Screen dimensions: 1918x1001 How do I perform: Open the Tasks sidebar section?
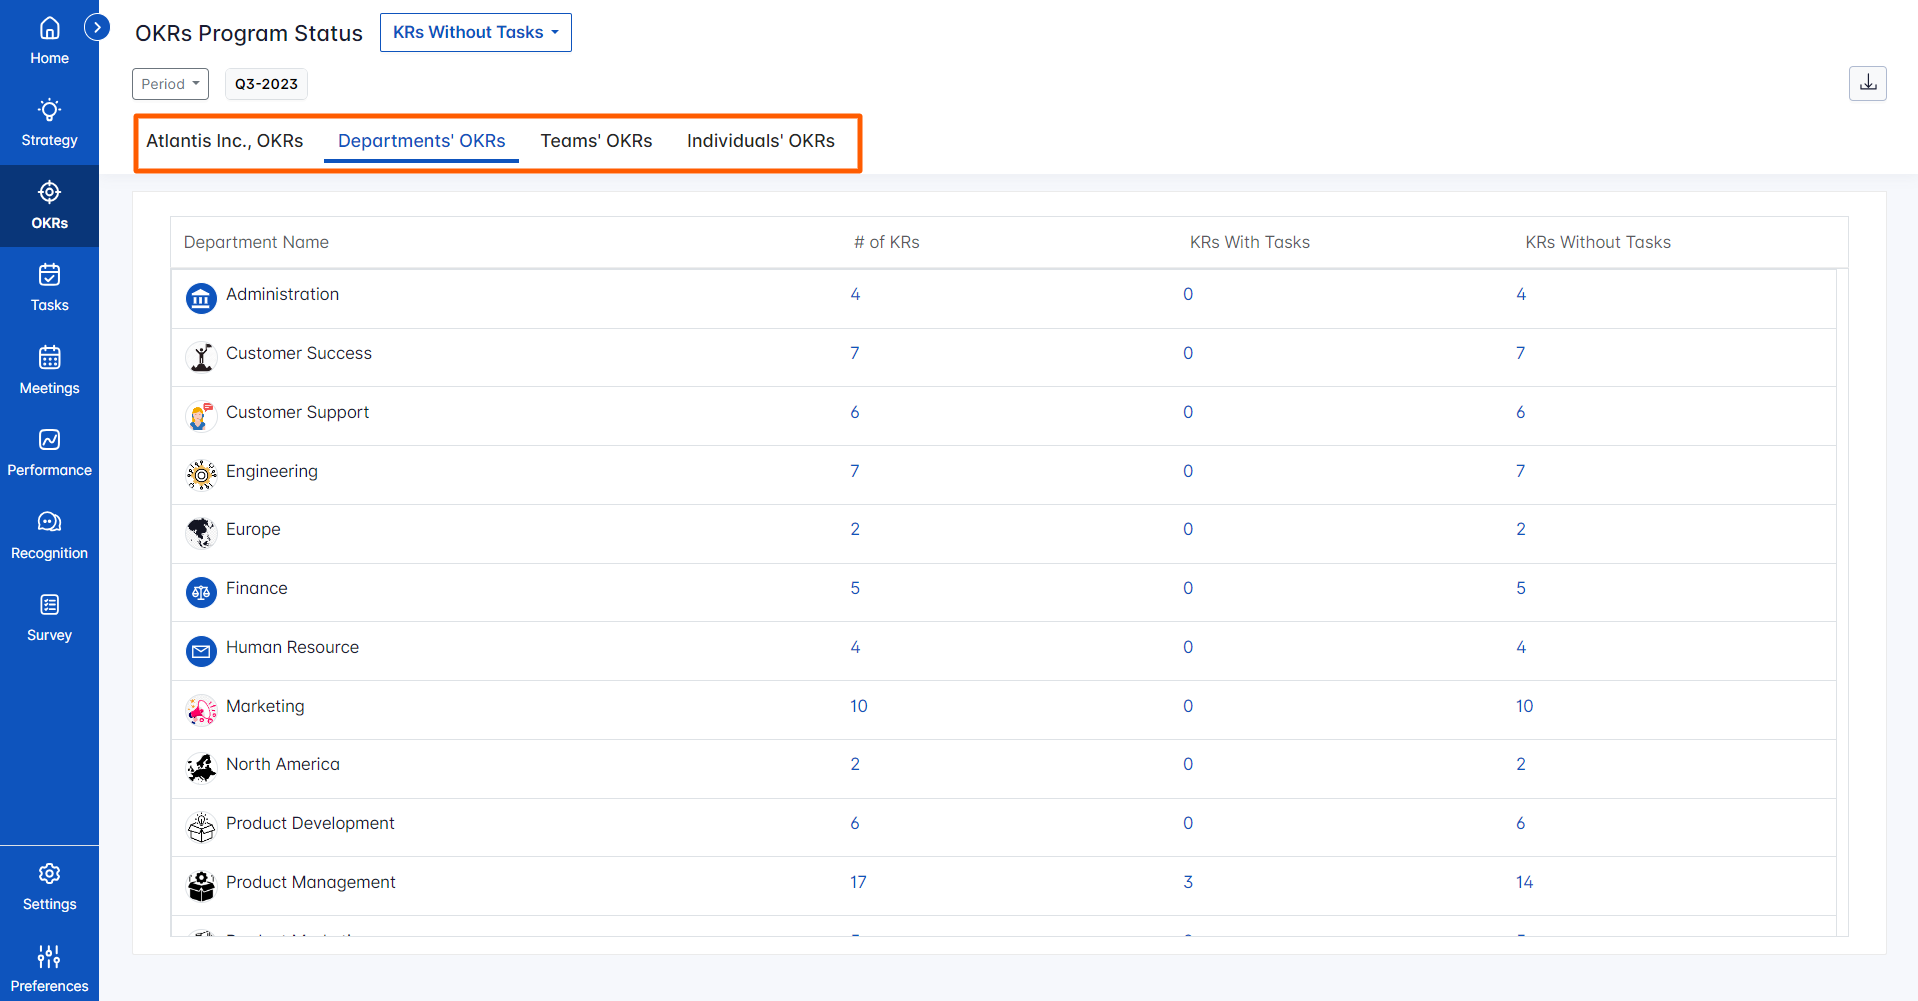point(49,288)
